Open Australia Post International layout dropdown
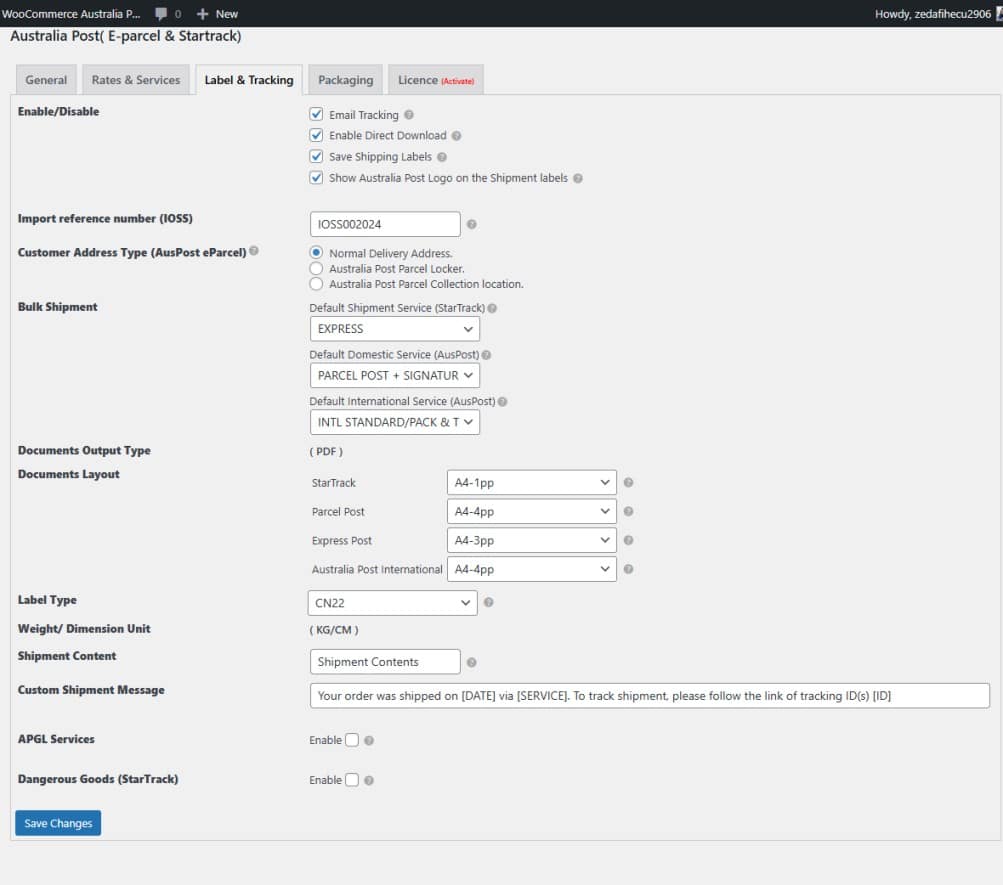This screenshot has height=885, width=1003. click(532, 569)
